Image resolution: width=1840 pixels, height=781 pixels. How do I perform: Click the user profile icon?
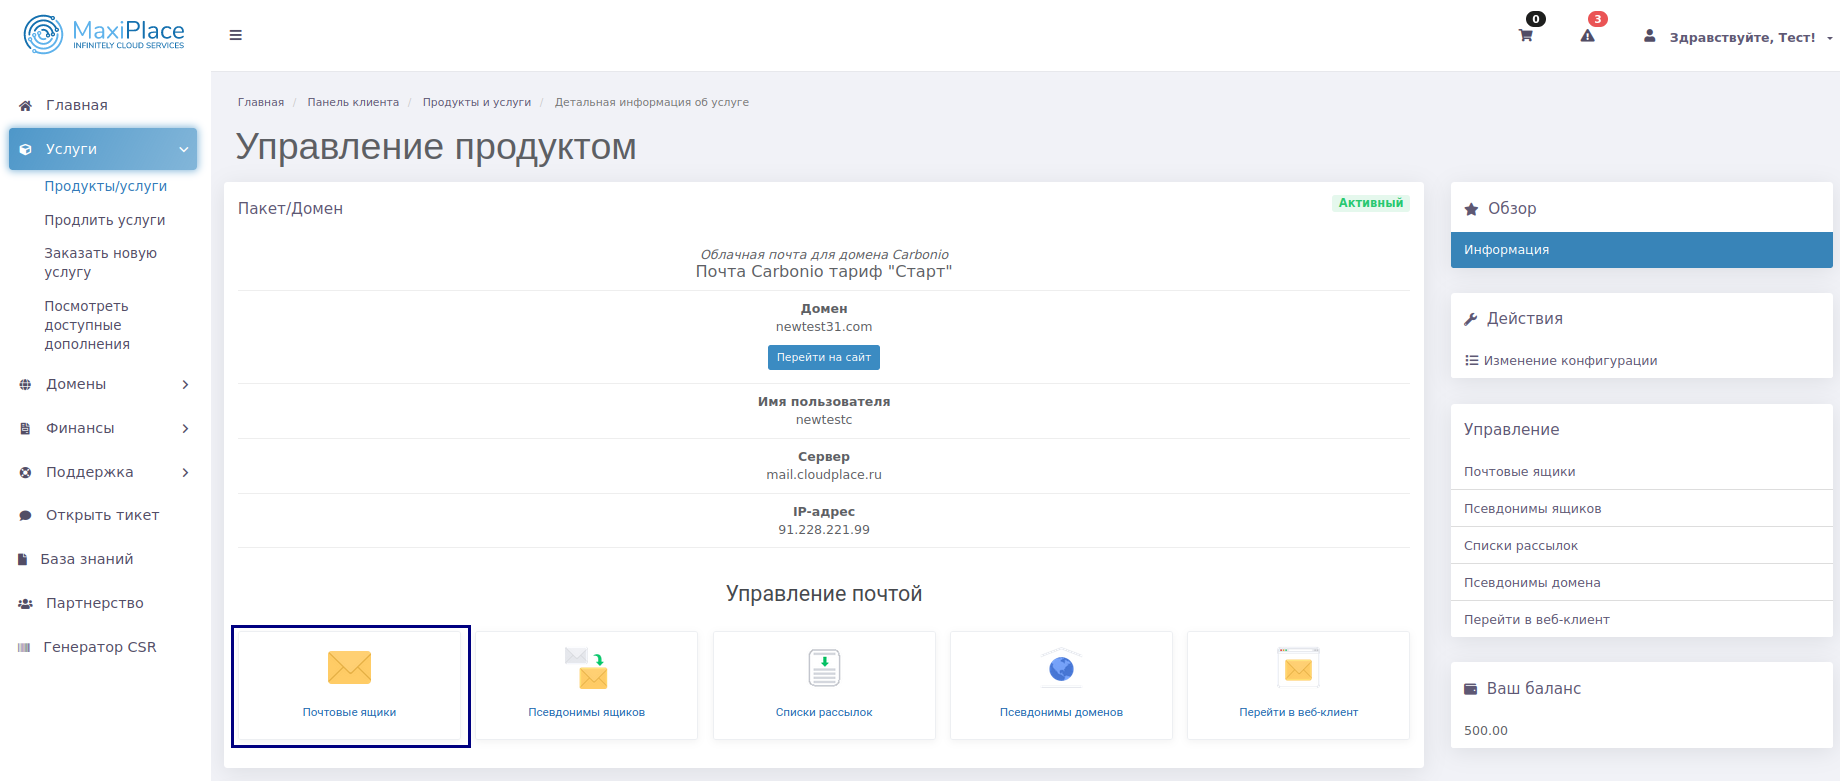(1649, 36)
